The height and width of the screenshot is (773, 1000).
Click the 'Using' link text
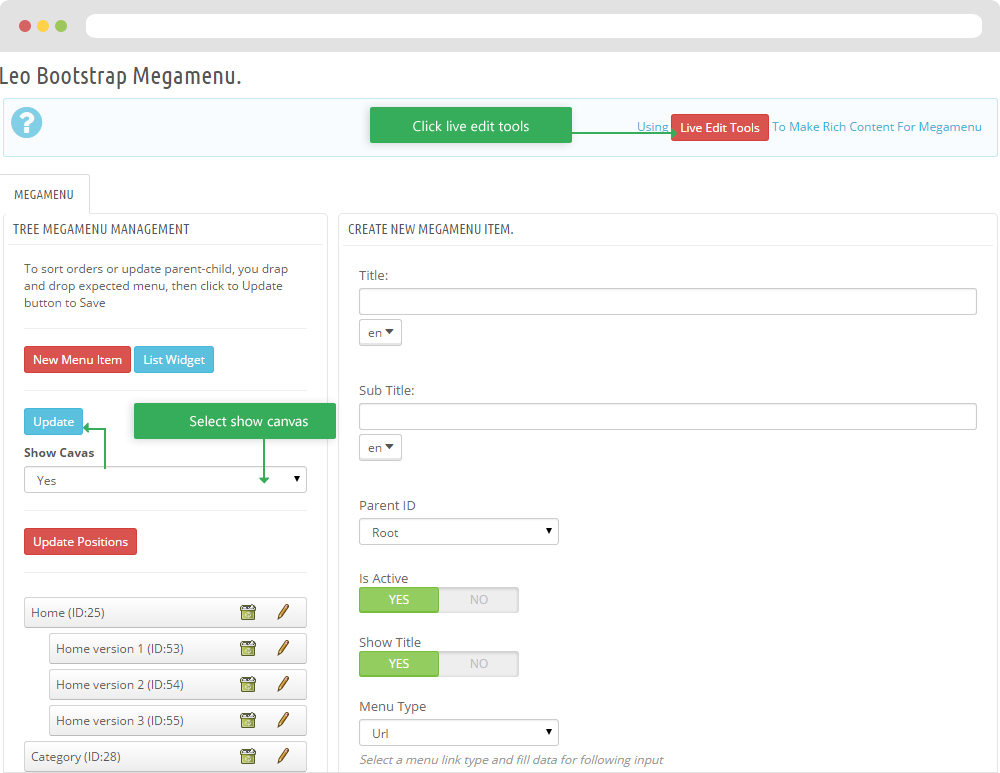click(652, 127)
